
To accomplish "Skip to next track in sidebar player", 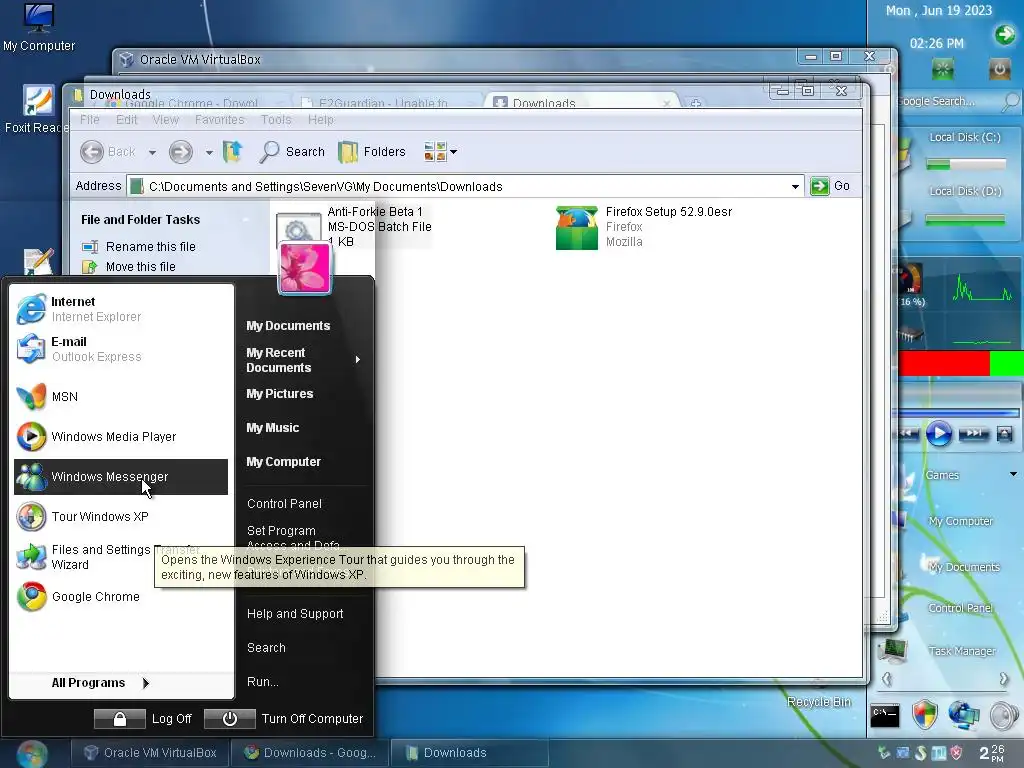I will 973,433.
